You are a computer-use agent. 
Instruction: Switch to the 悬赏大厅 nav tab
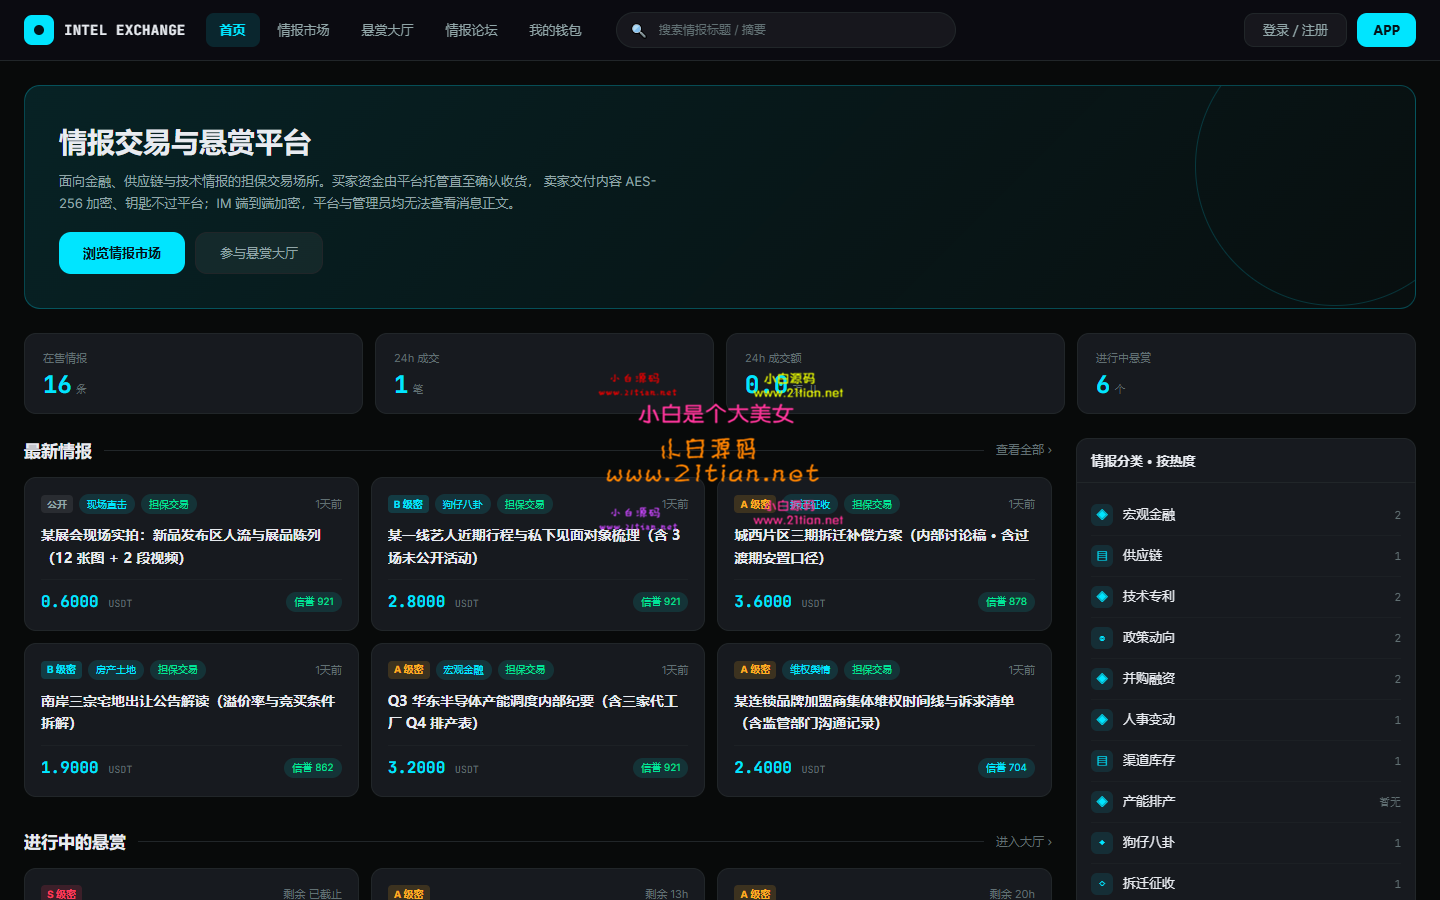[387, 30]
